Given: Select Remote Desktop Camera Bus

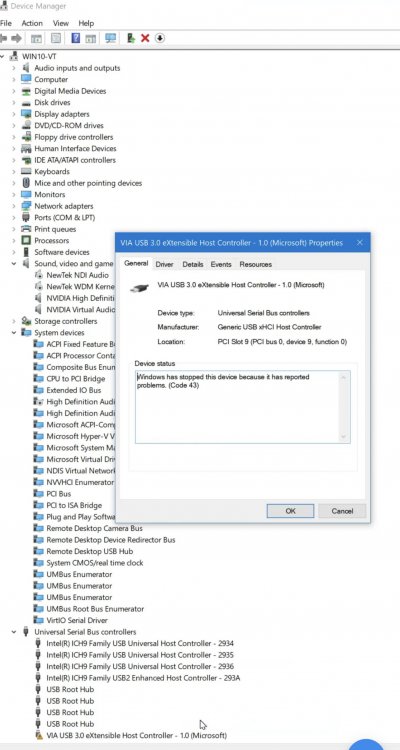Looking at the screenshot, I should [94, 528].
